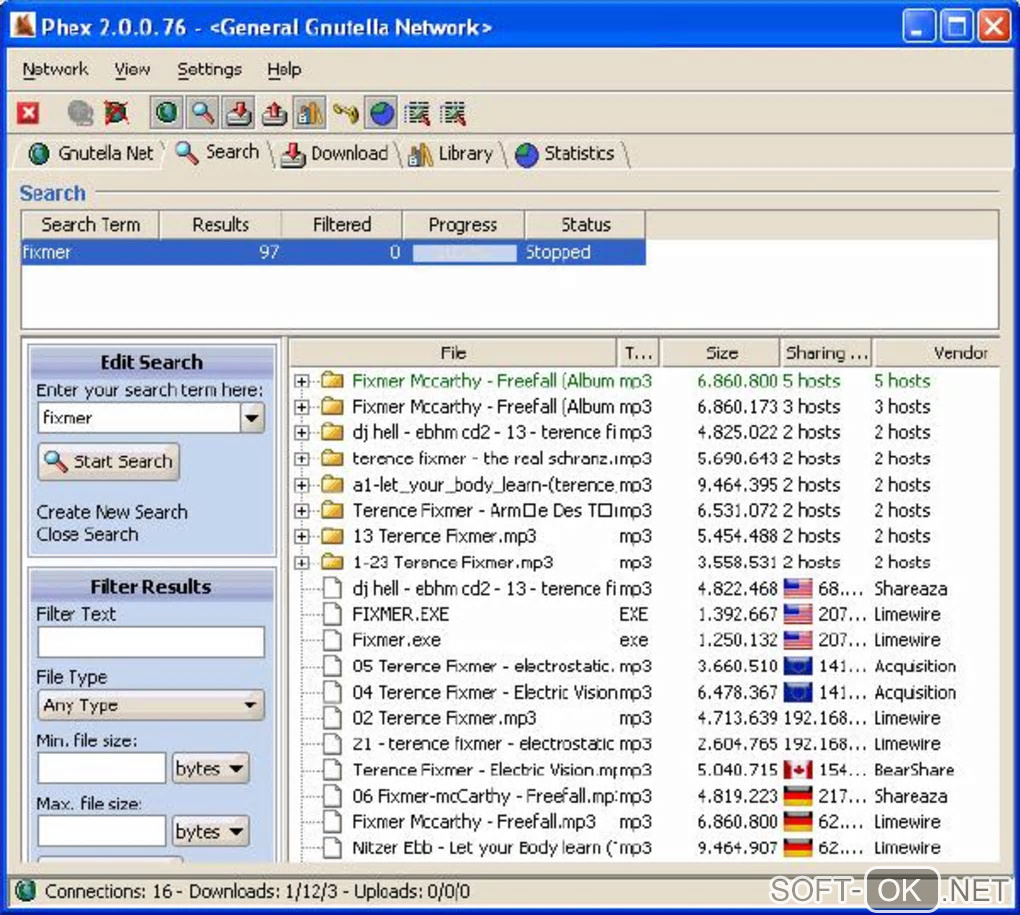Click the Upload toolbar icon
The width and height of the screenshot is (1020, 915).
(x=274, y=114)
